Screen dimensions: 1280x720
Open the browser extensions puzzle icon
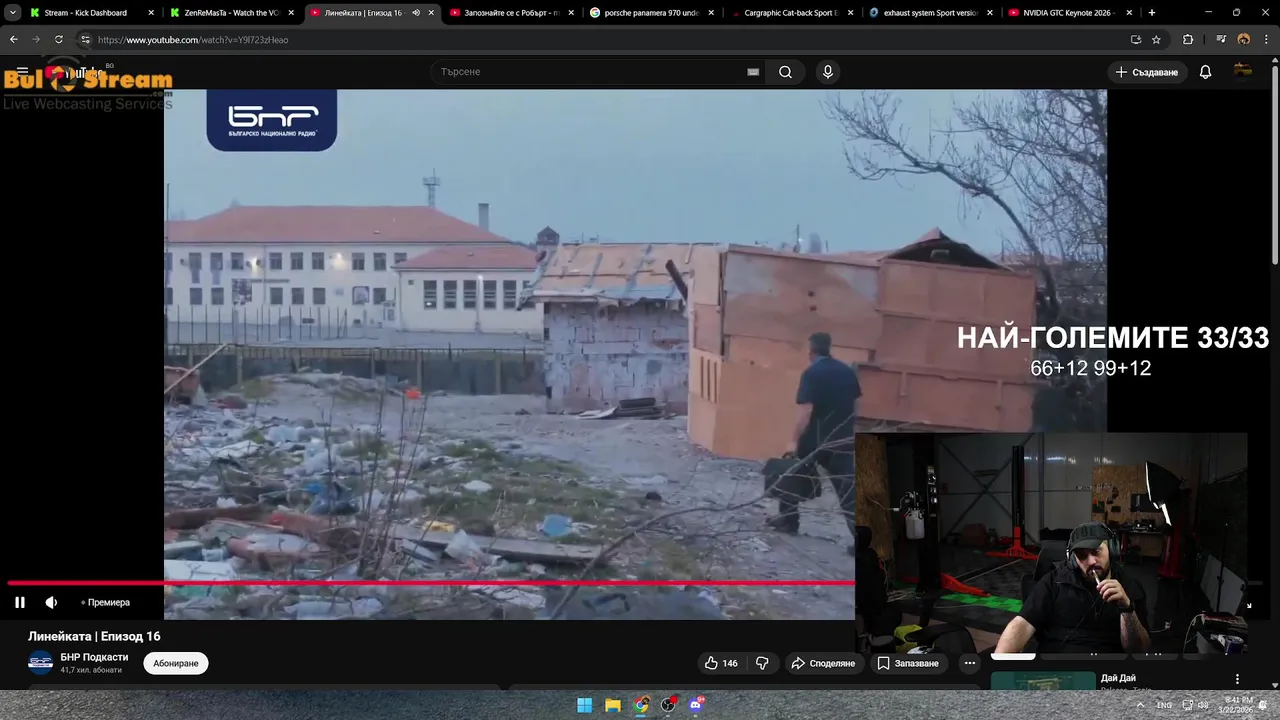tap(1188, 40)
